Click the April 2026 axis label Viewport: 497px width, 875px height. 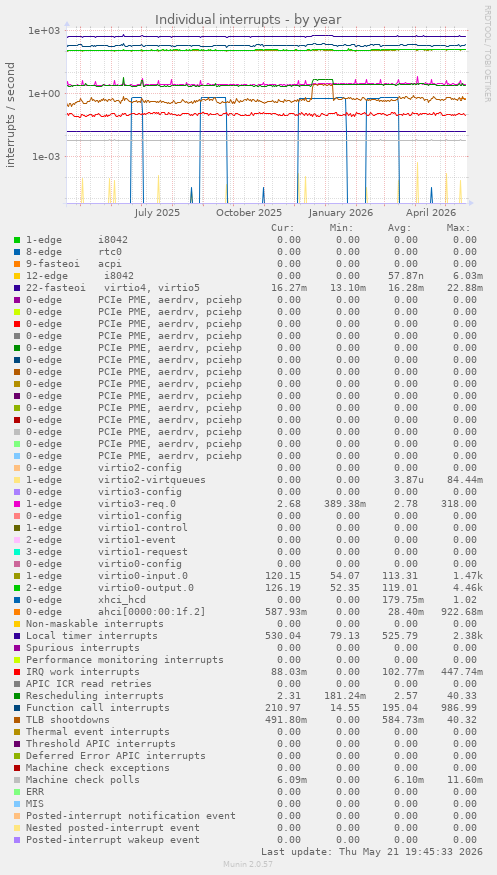coord(431,213)
